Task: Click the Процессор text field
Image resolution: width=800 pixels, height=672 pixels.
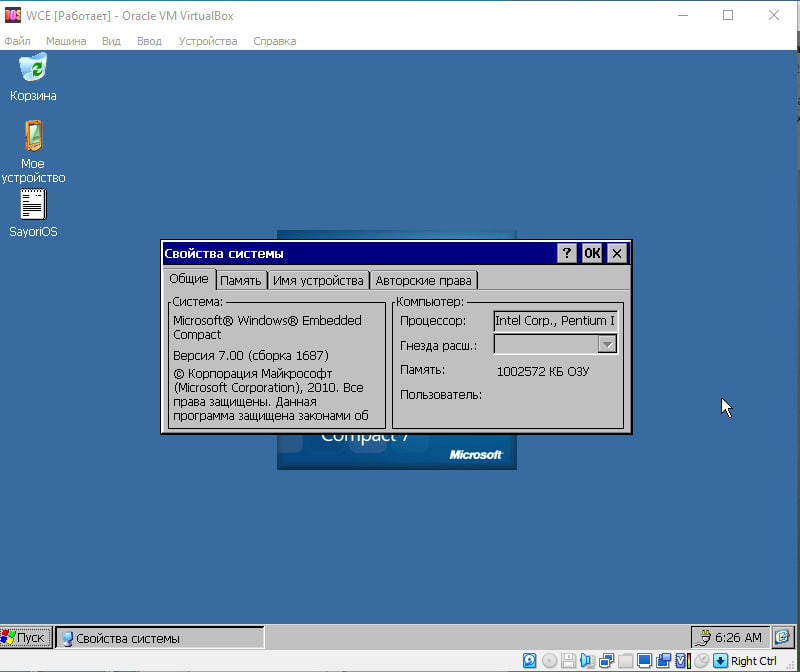Action: tap(556, 321)
